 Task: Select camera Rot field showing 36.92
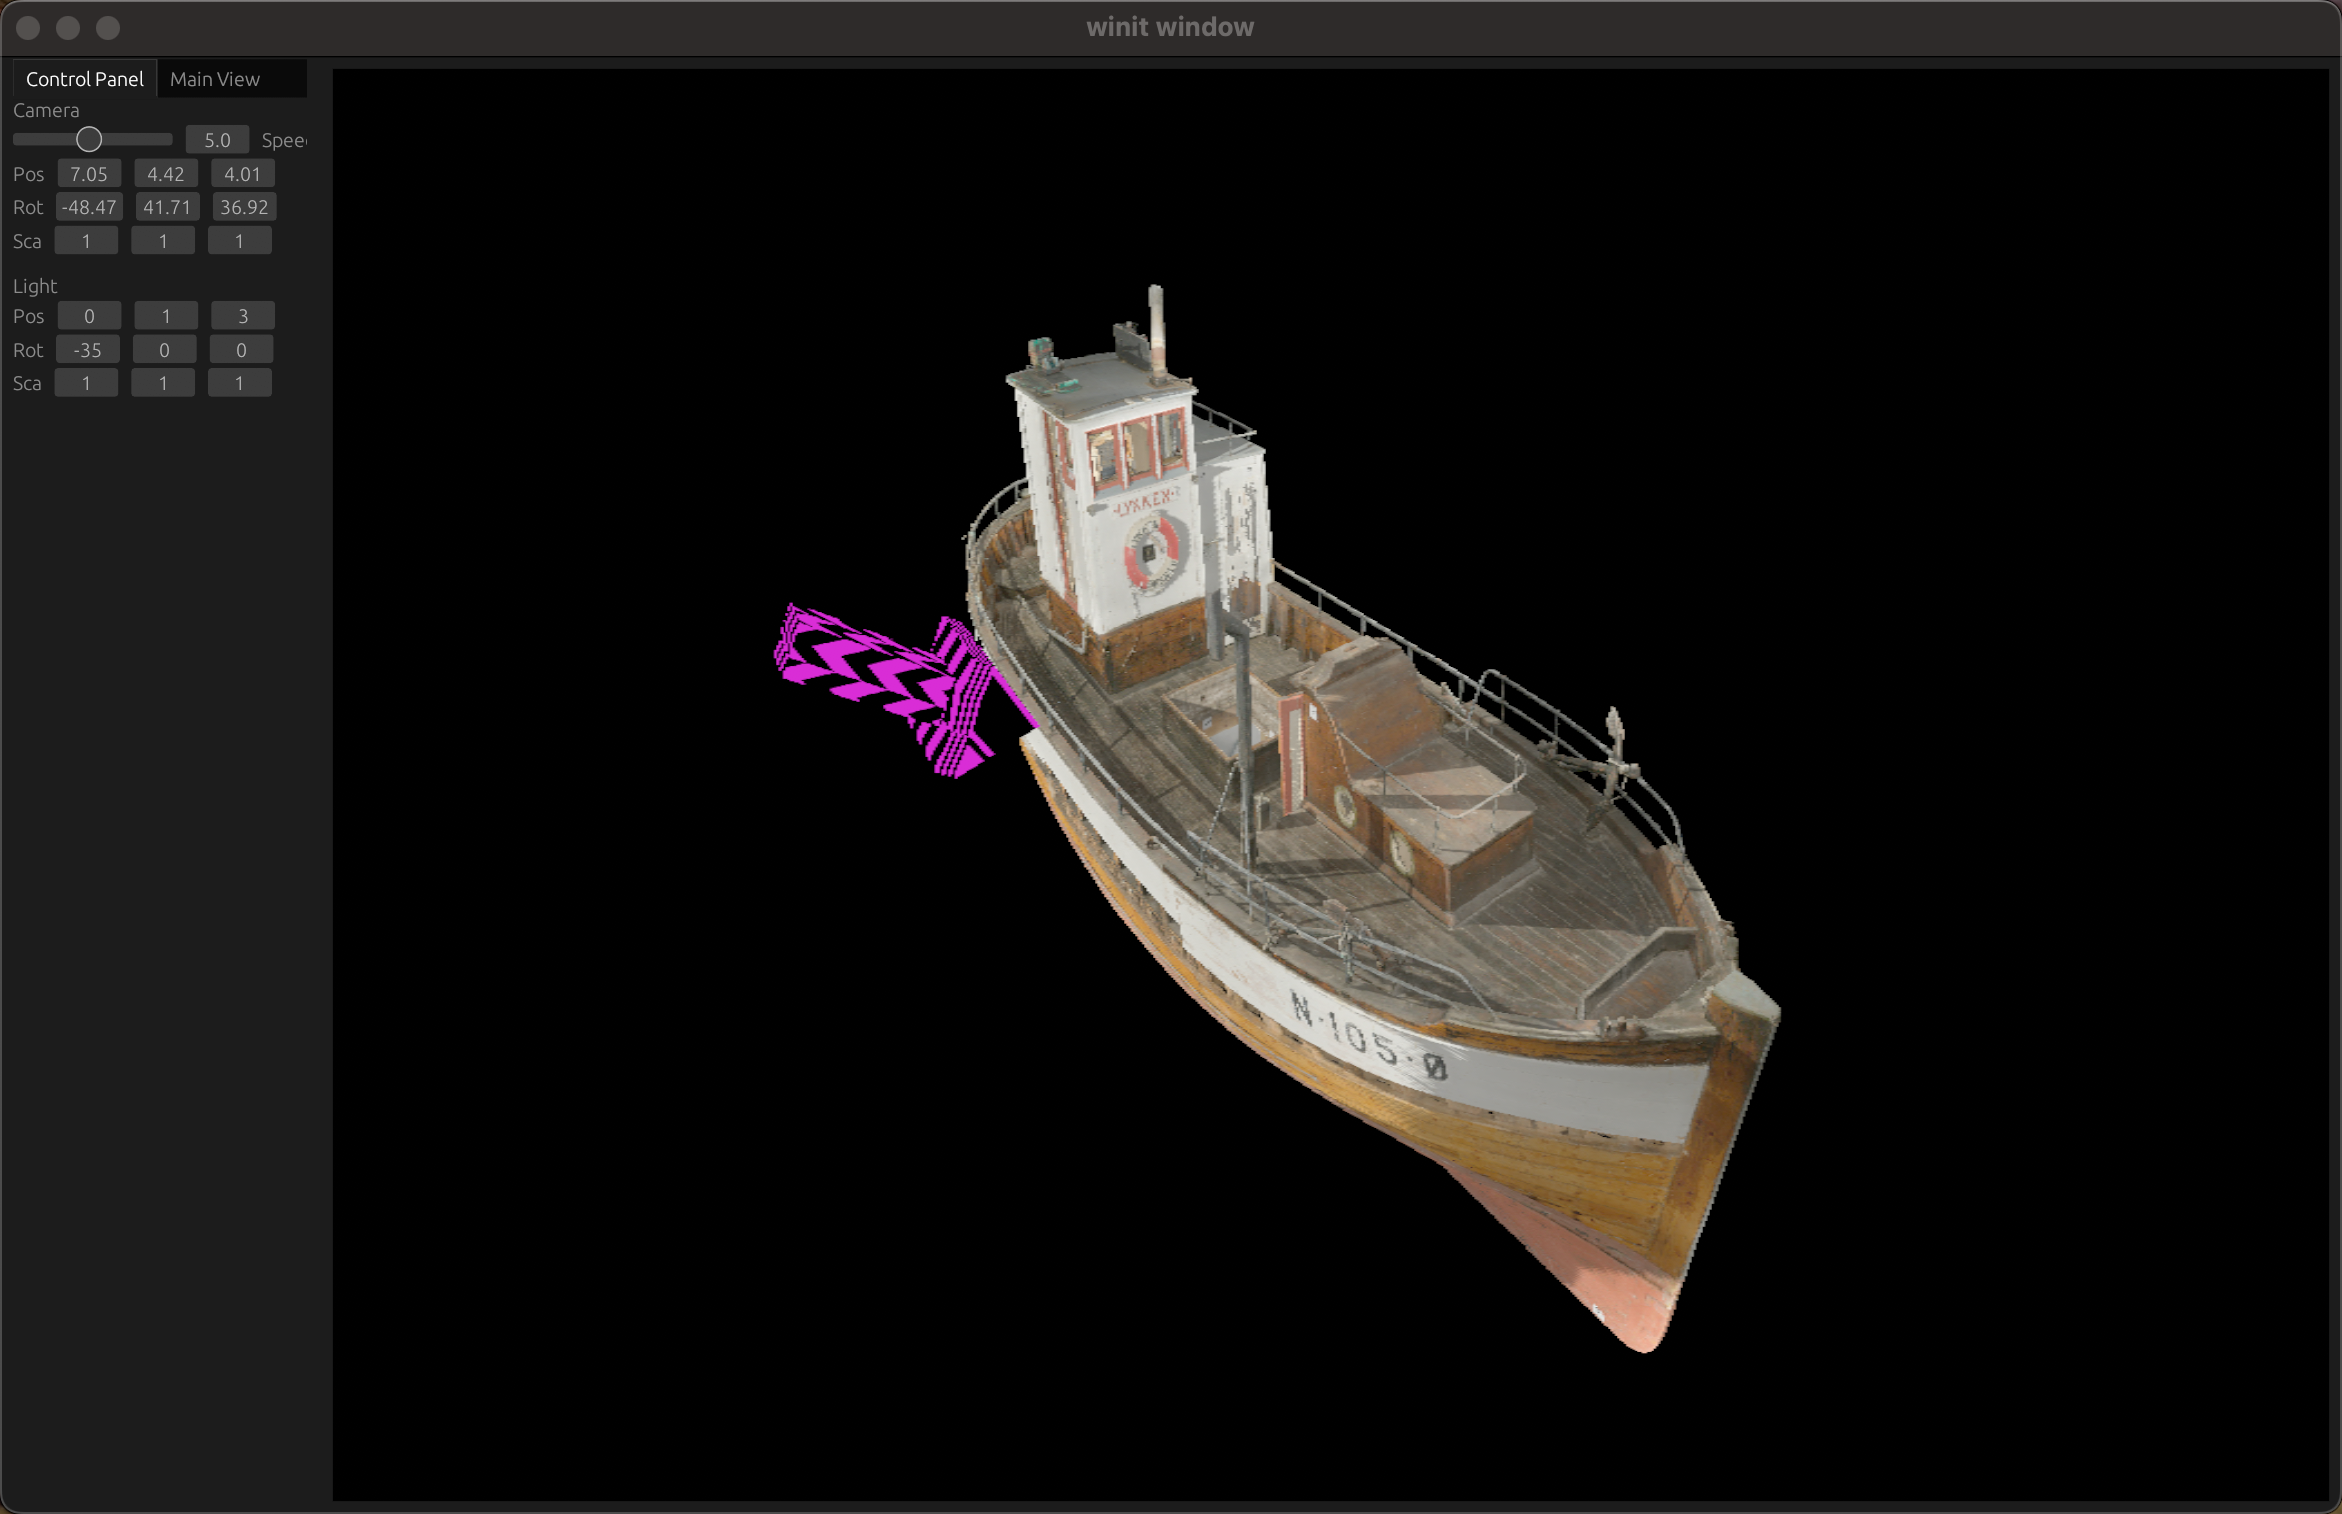pyautogui.click(x=244, y=207)
